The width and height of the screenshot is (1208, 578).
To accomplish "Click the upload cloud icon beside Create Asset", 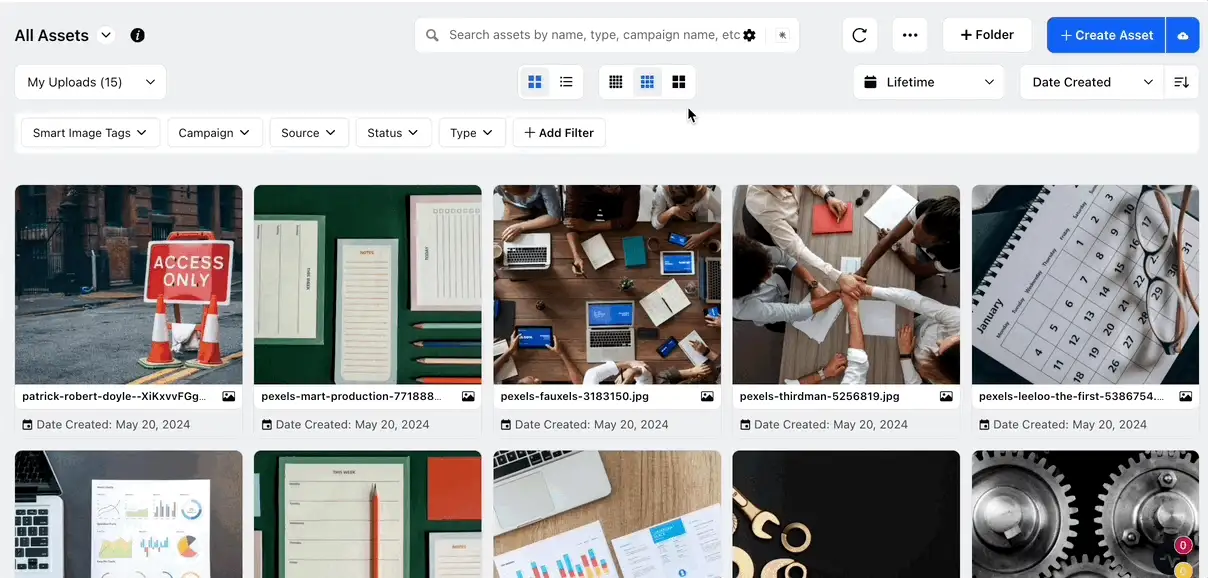I will pos(1183,34).
